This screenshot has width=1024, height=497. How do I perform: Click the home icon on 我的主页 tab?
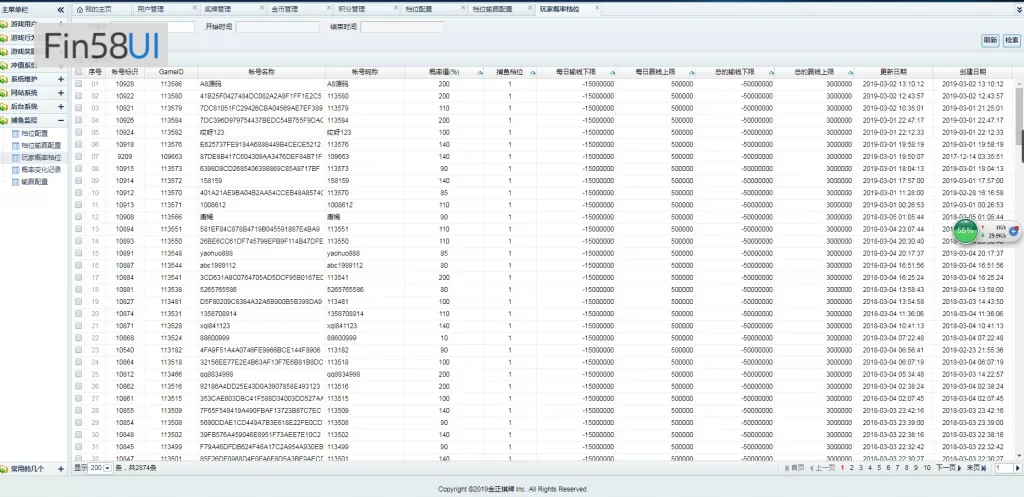pos(79,8)
